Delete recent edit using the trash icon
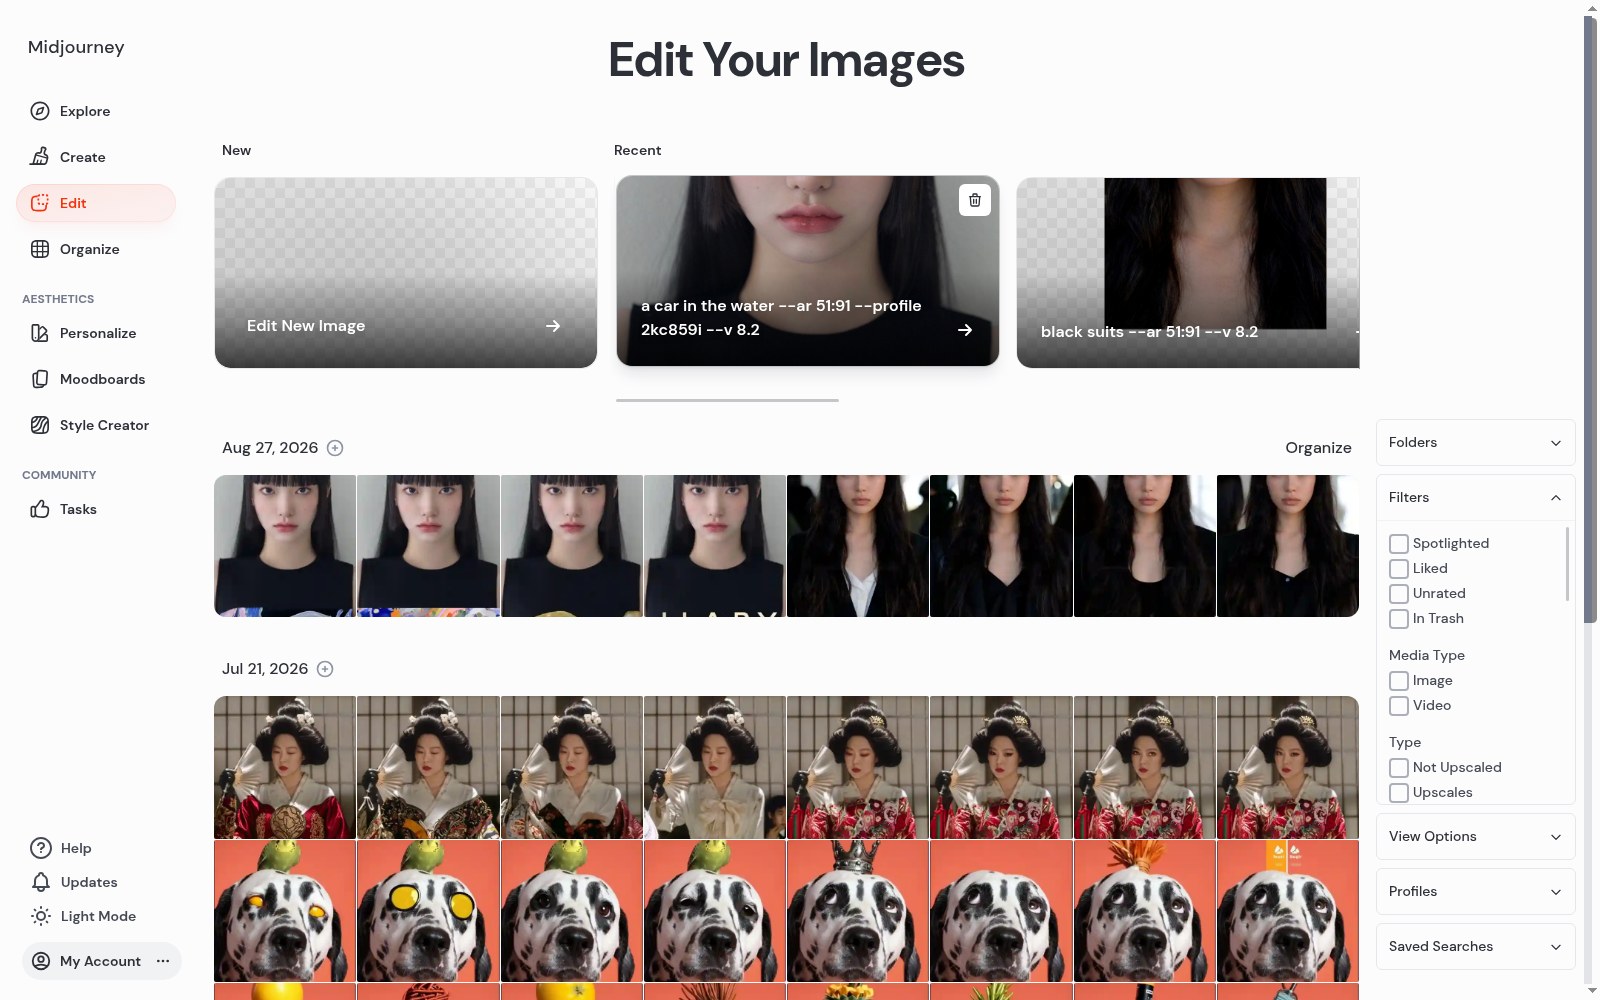Viewport: 1600px width, 1000px height. coord(975,200)
